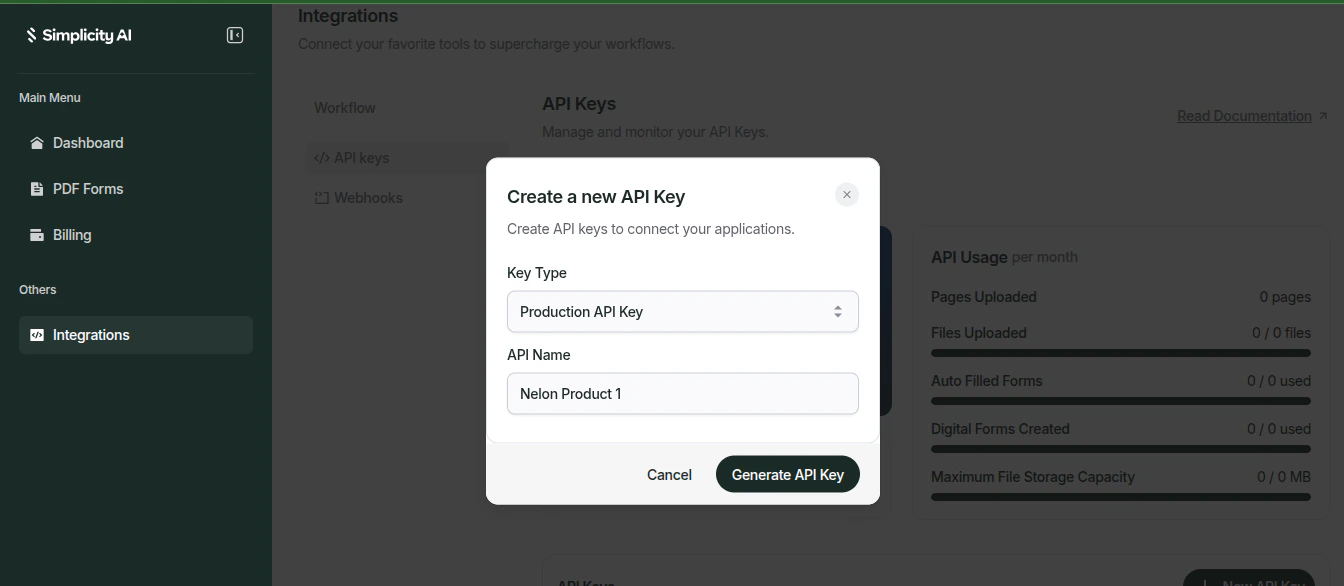Viewport: 1344px width, 586px height.
Task: Click the Integrations sidebar icon
Action: 36,334
